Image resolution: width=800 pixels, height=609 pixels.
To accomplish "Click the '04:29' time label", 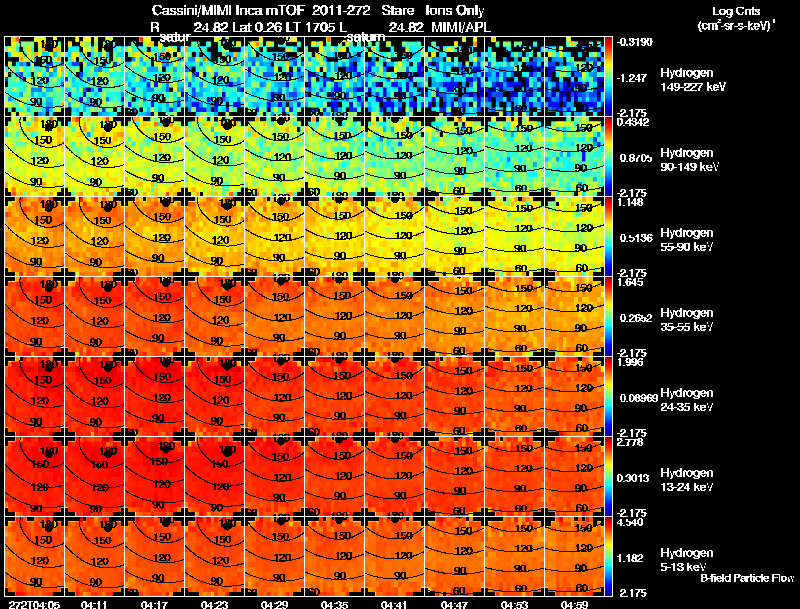I will pos(274,604).
